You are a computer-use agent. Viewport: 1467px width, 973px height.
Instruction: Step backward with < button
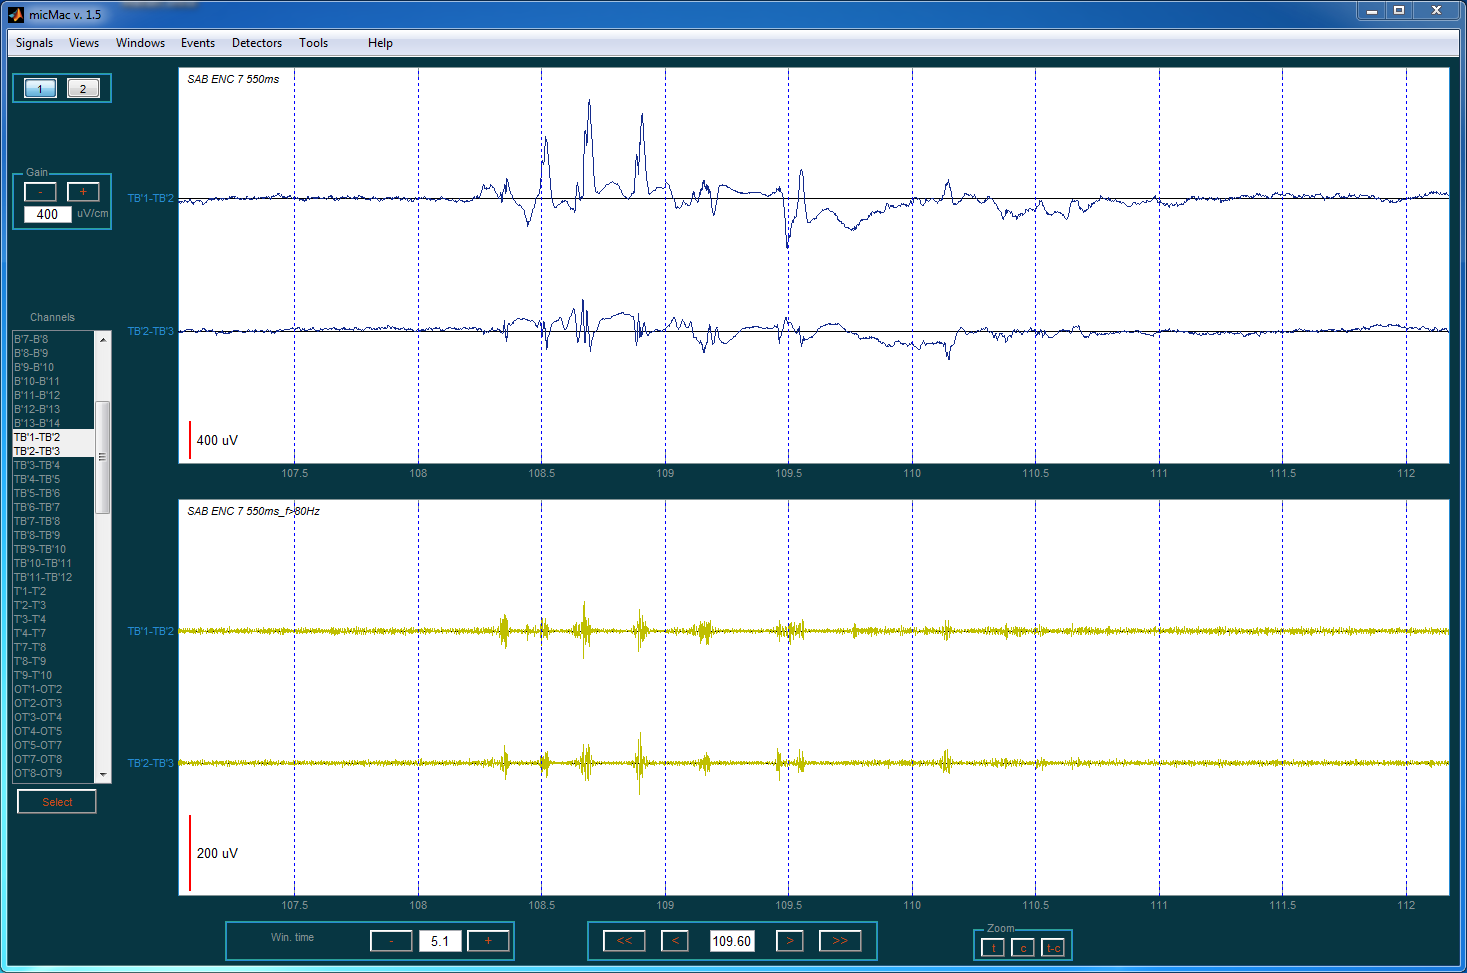coord(675,941)
